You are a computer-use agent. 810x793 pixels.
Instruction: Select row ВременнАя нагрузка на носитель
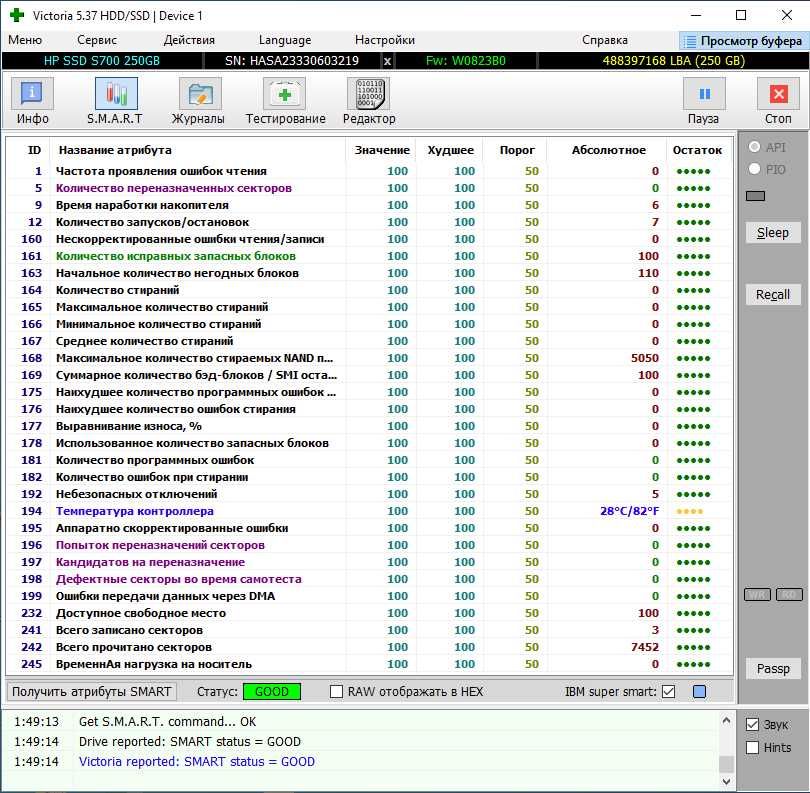370,664
